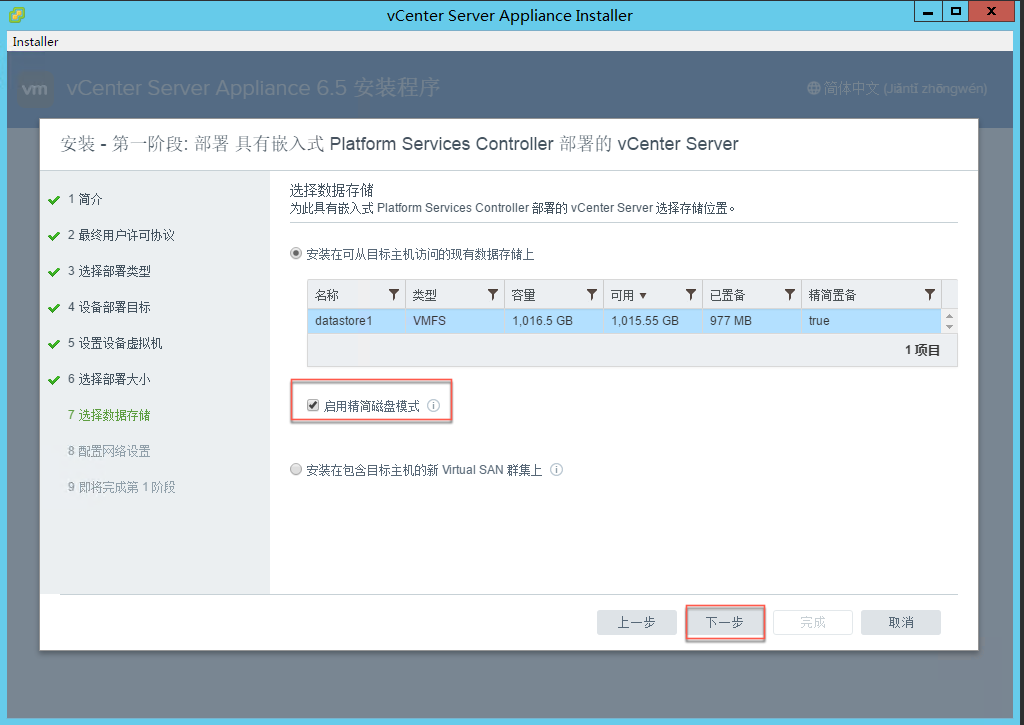This screenshot has width=1024, height=725.
Task: Select step 8 配置网络设置
Action: [109, 451]
